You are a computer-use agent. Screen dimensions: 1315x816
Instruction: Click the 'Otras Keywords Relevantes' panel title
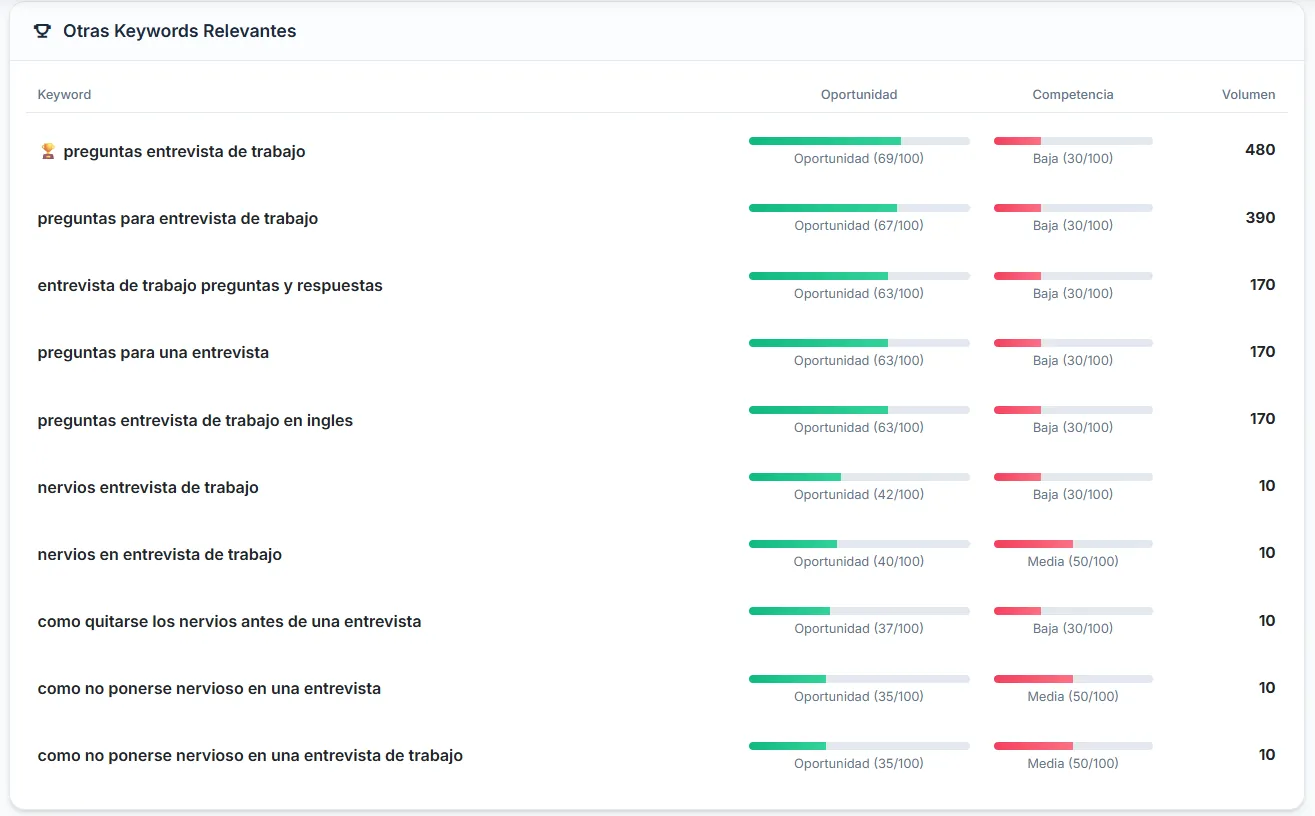point(179,31)
